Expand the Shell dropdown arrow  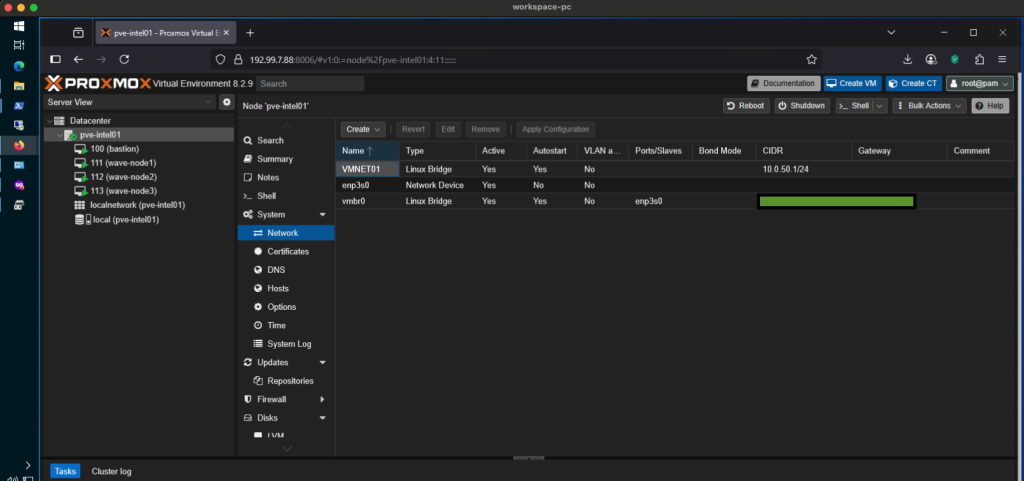tap(880, 106)
